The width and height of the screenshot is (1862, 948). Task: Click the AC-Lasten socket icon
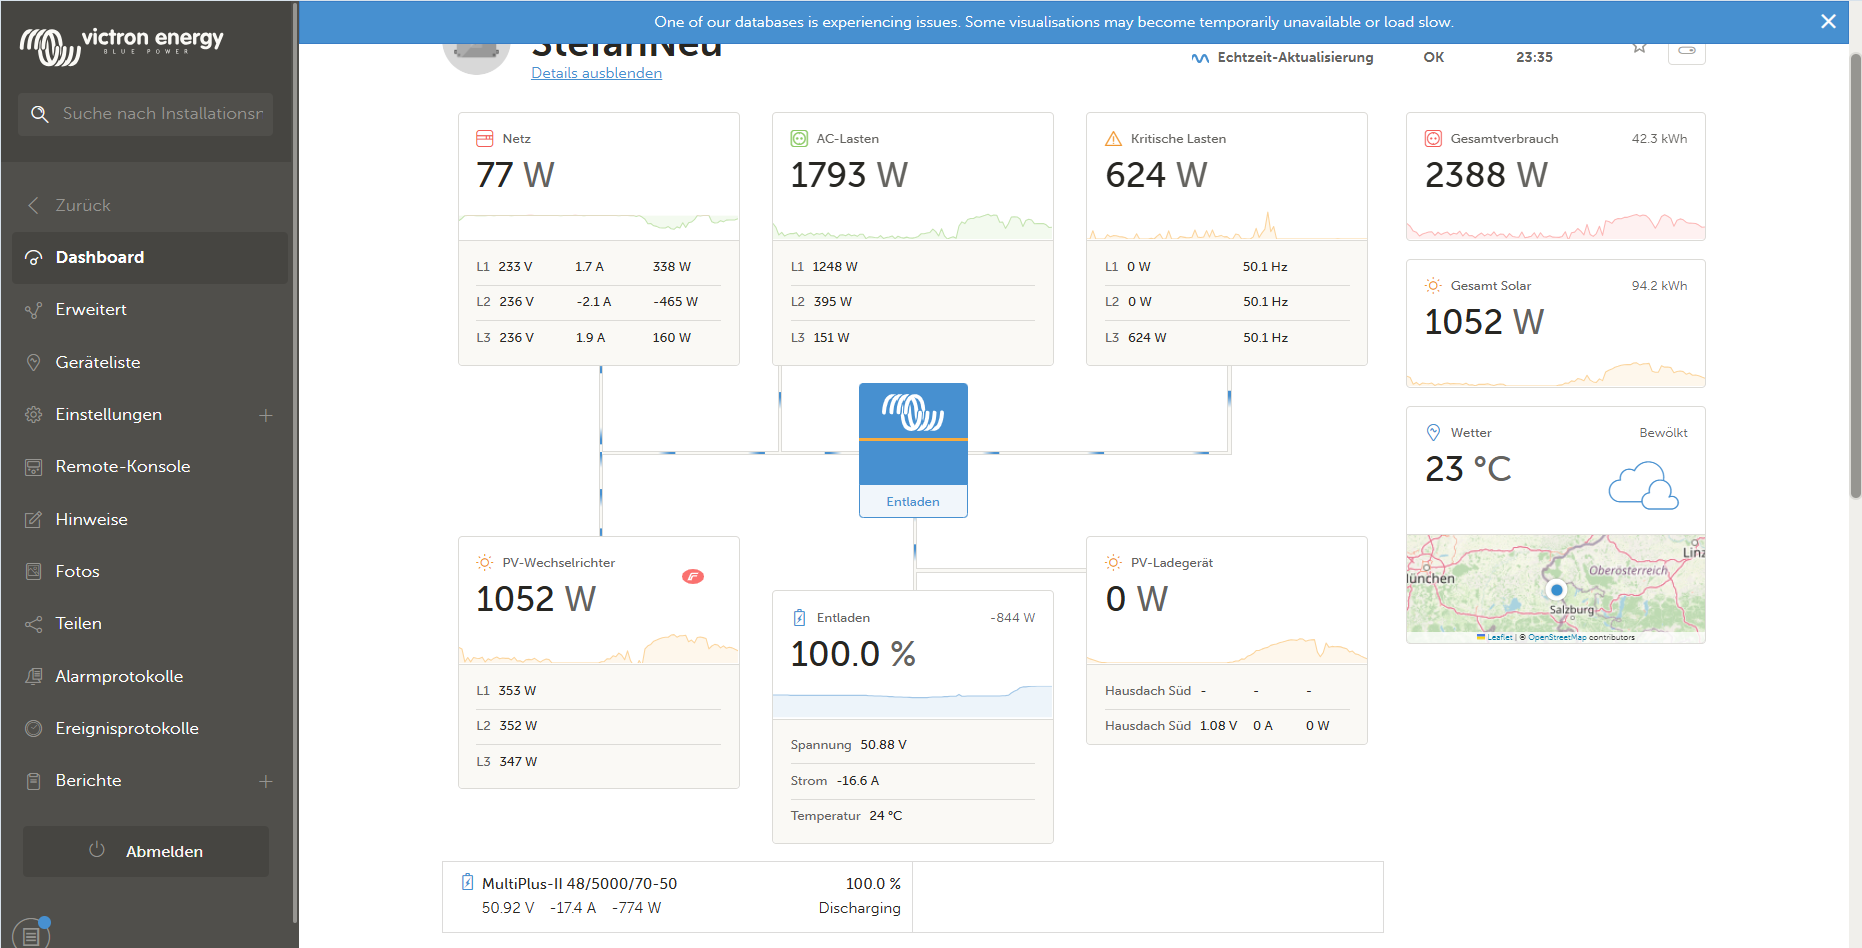coord(799,138)
